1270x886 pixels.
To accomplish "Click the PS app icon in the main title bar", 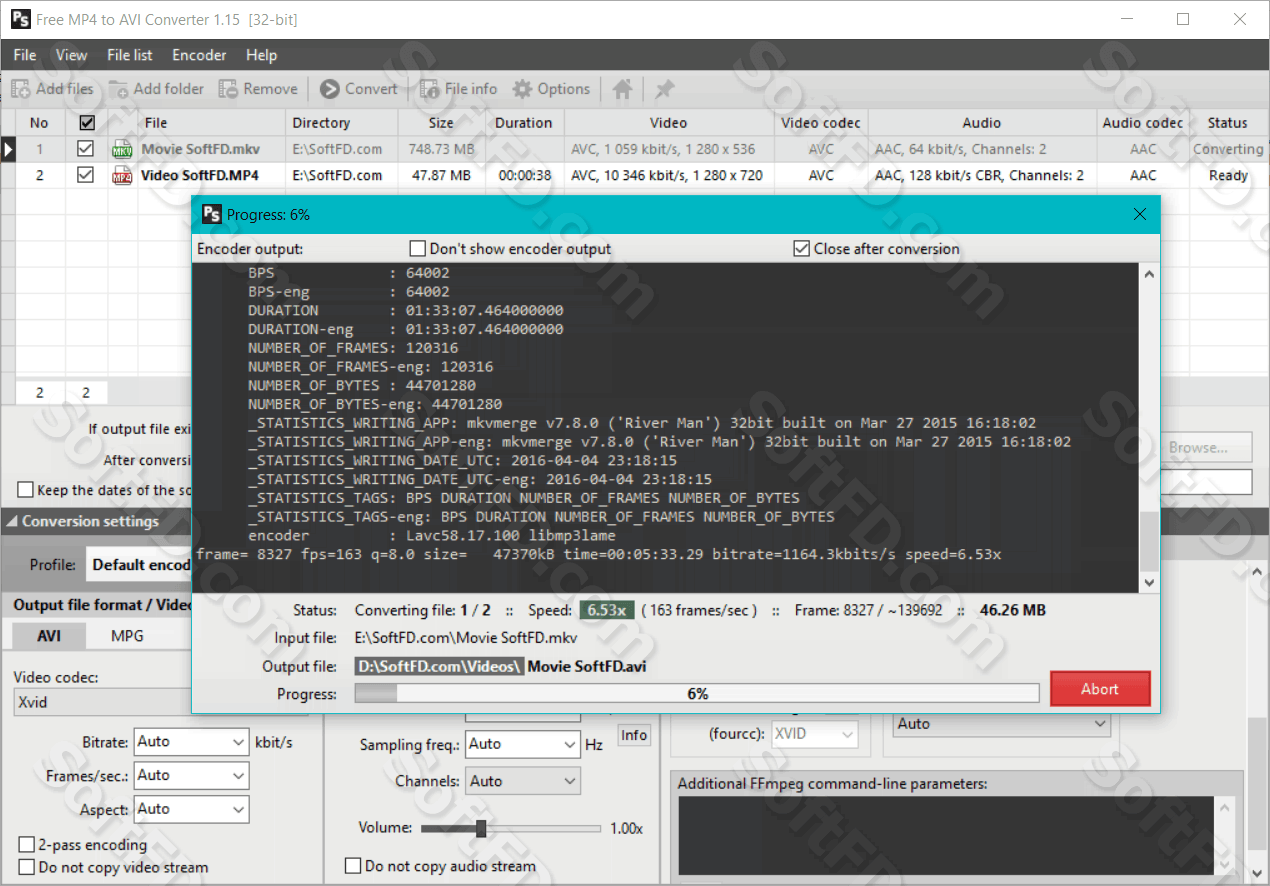I will tap(20, 19).
